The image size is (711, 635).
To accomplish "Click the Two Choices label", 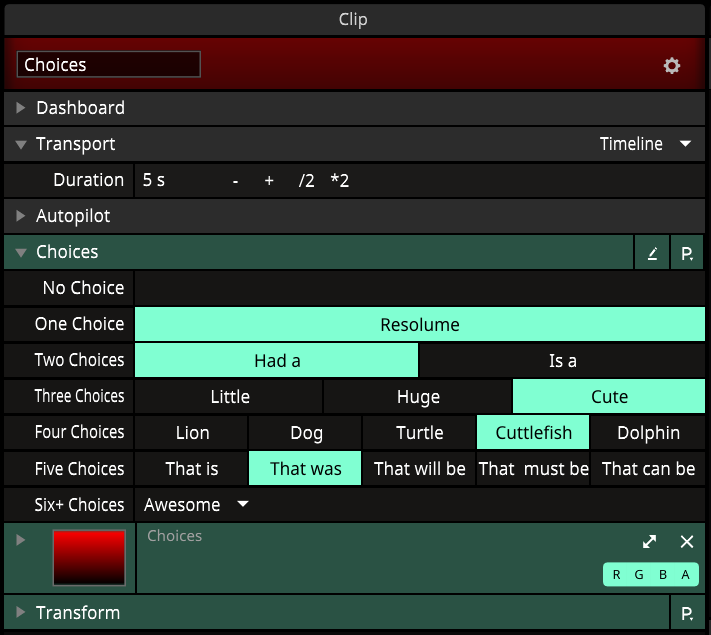I will click(x=79, y=360).
